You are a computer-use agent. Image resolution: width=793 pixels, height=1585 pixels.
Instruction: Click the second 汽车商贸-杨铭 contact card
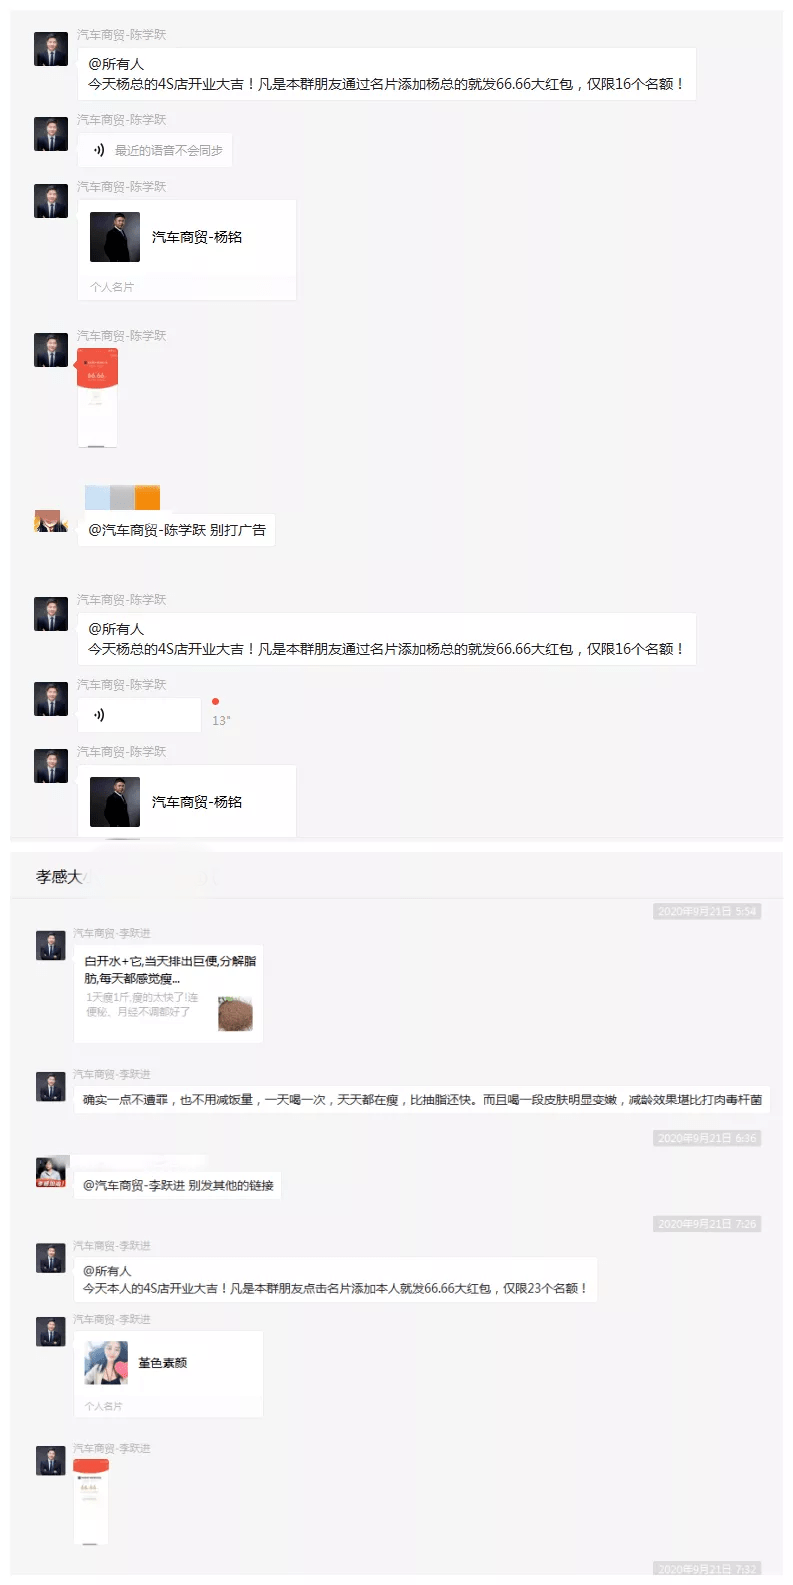(187, 801)
